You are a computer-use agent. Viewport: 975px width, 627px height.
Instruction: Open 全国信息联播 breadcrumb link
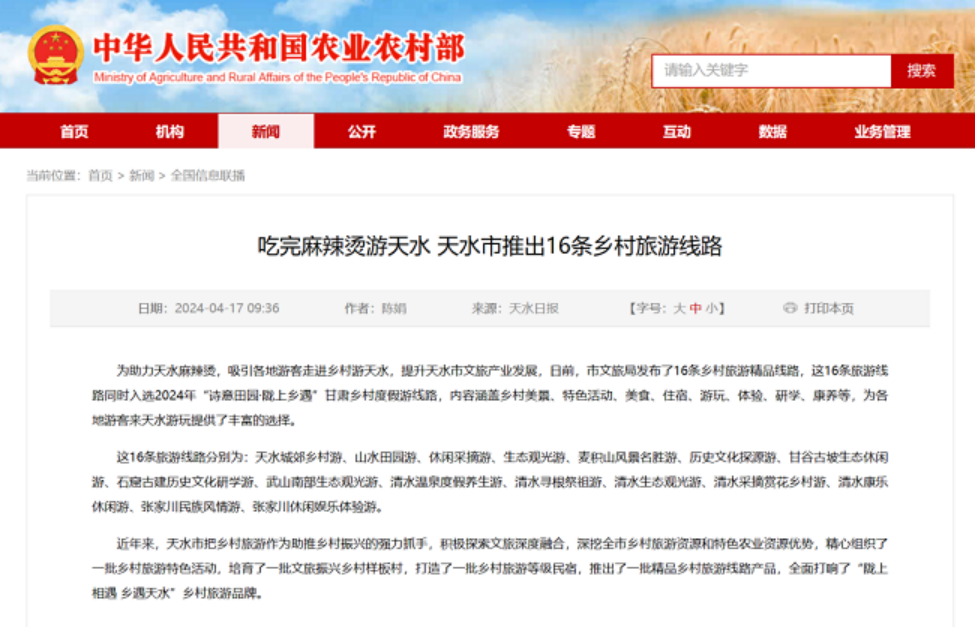click(x=207, y=175)
